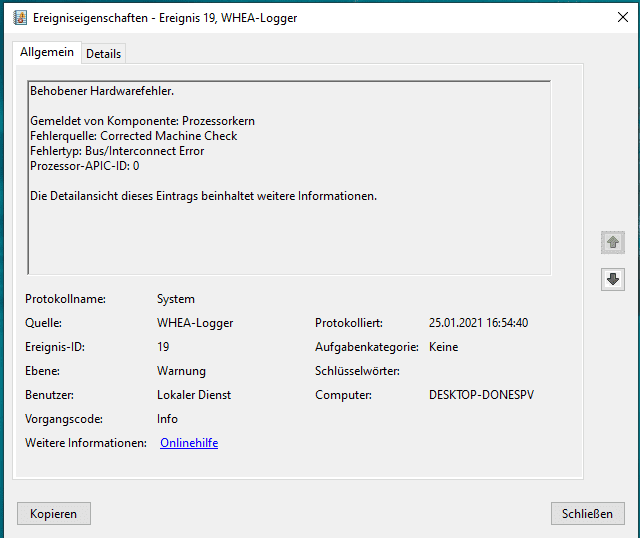
Task: Click the 'Schlüsselwörter:' label
Action: pos(357,371)
